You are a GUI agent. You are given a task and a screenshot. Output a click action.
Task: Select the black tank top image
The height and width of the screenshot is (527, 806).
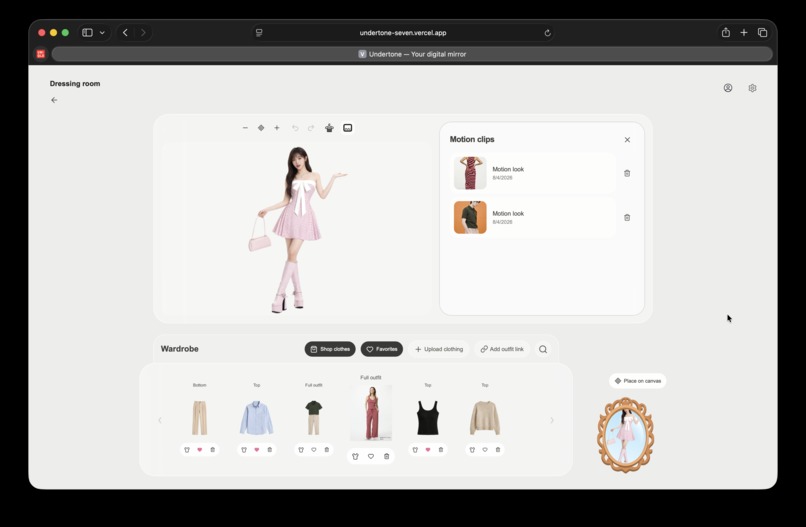(428, 418)
